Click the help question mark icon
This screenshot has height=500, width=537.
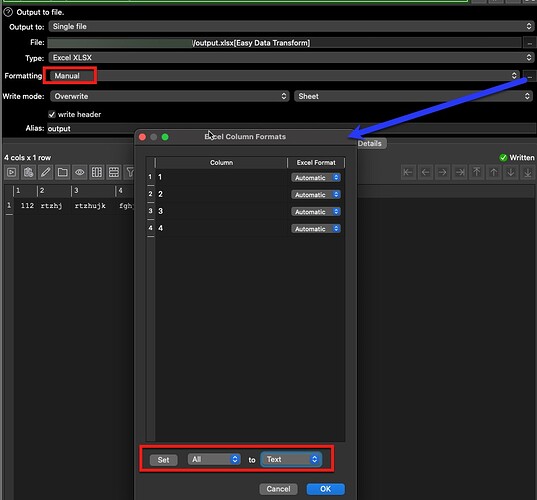point(8,12)
